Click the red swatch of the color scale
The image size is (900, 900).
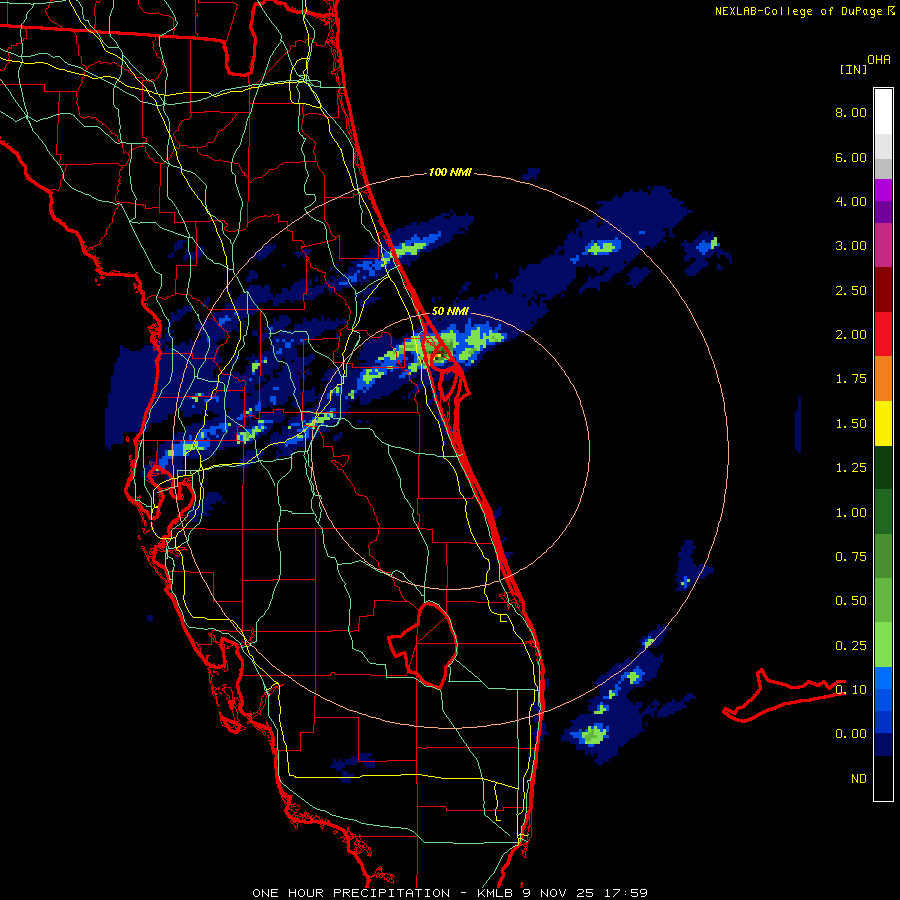pos(883,334)
